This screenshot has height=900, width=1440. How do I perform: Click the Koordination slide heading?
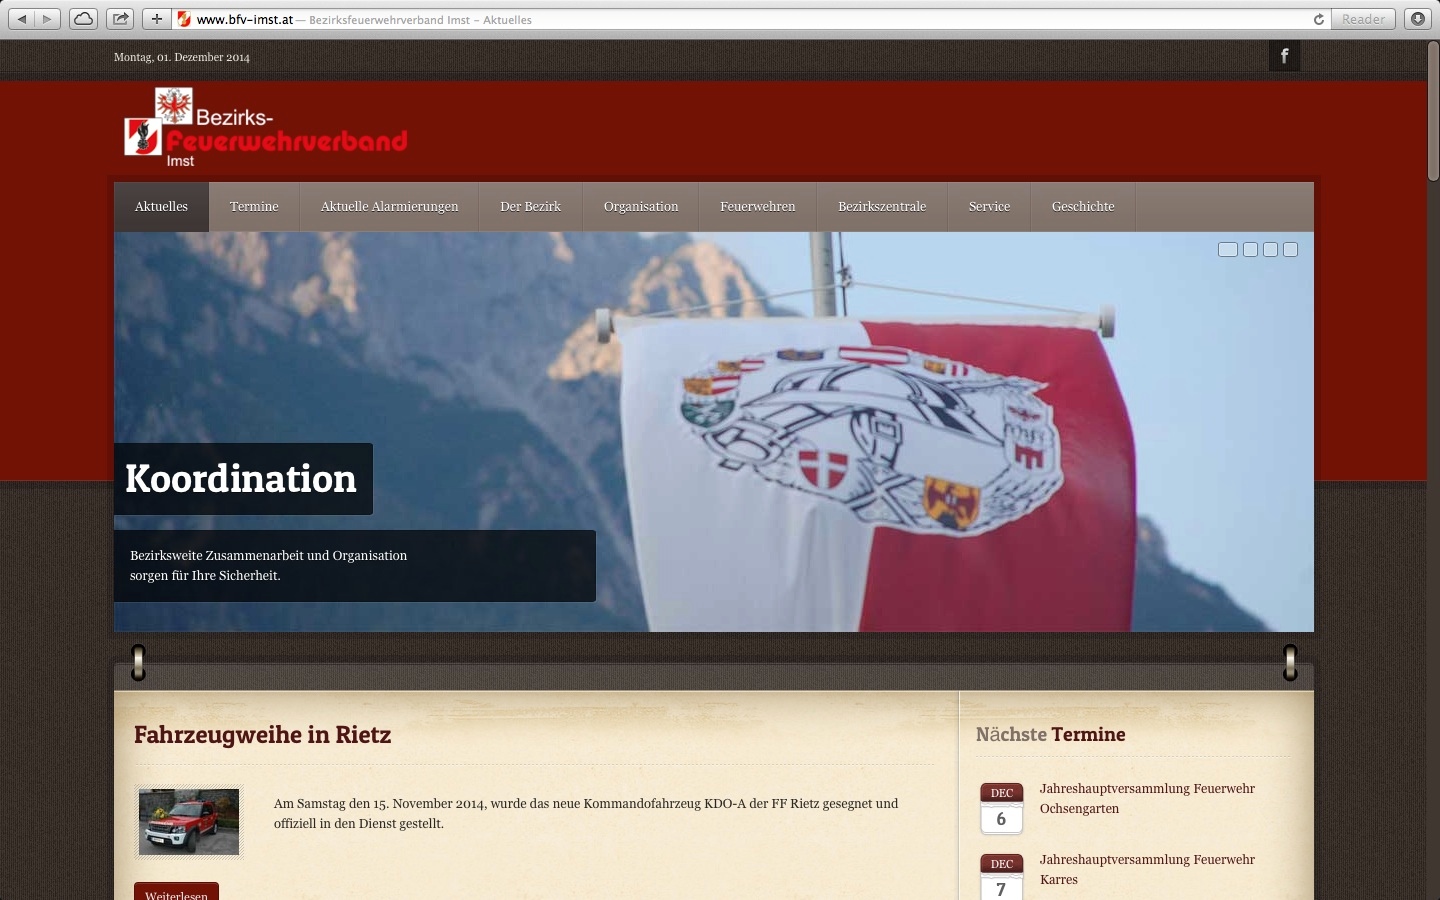241,479
